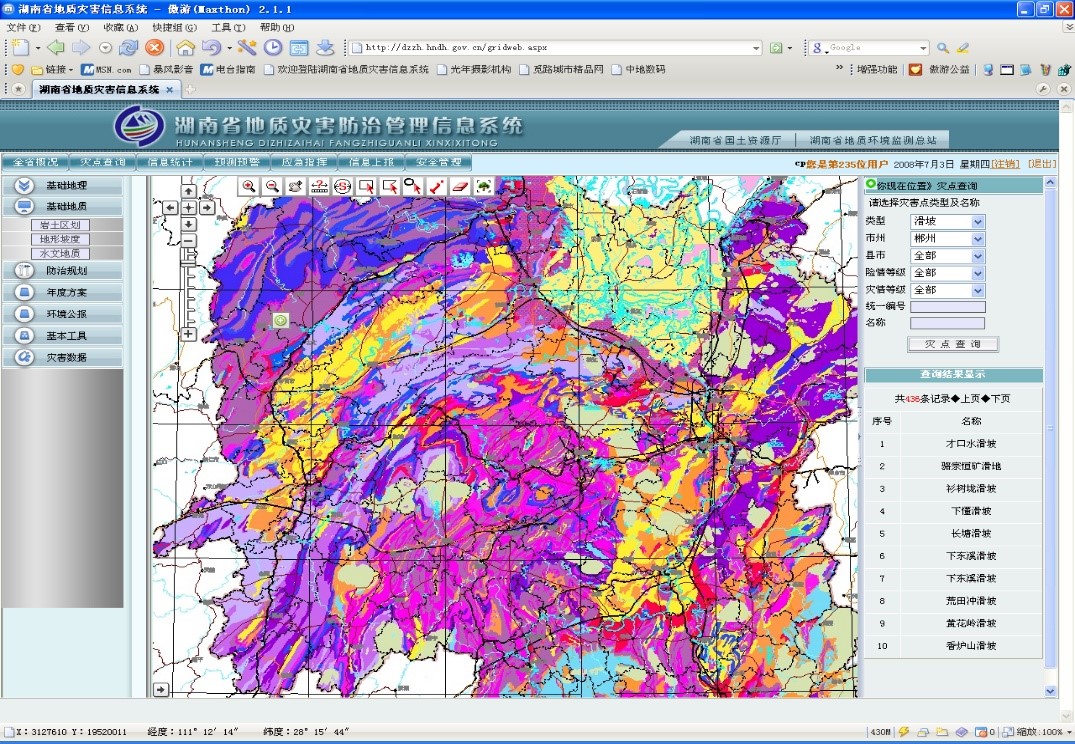Switch to the 预测预警 navigation tab
The width and height of the screenshot is (1075, 744).
tap(236, 162)
